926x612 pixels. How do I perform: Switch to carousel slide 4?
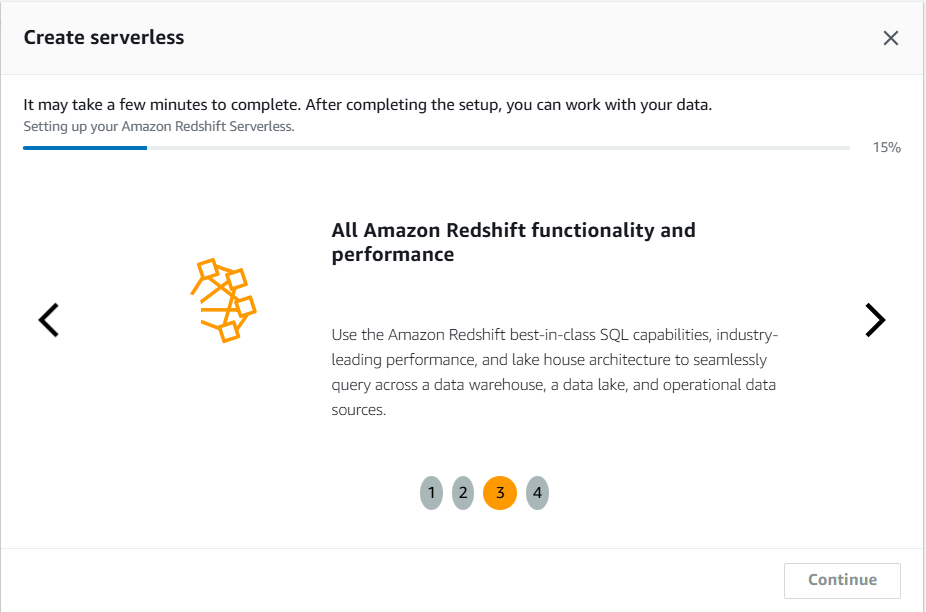point(537,493)
